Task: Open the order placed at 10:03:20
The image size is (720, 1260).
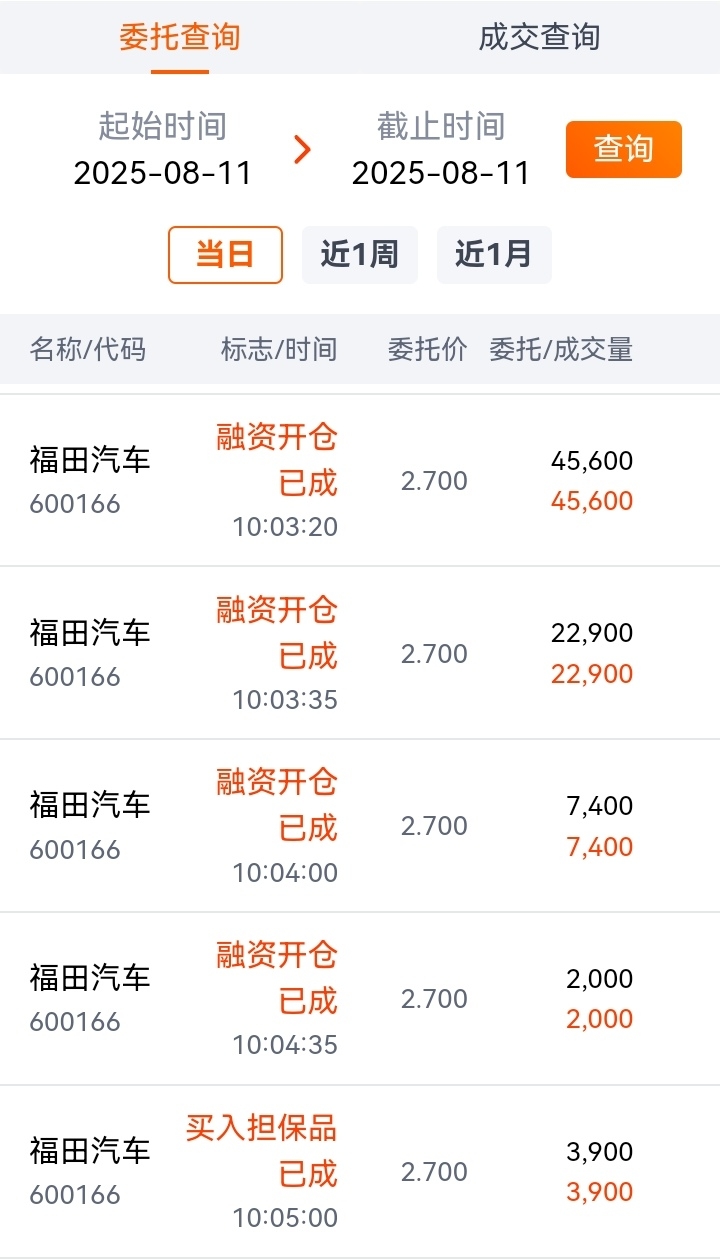Action: [360, 481]
